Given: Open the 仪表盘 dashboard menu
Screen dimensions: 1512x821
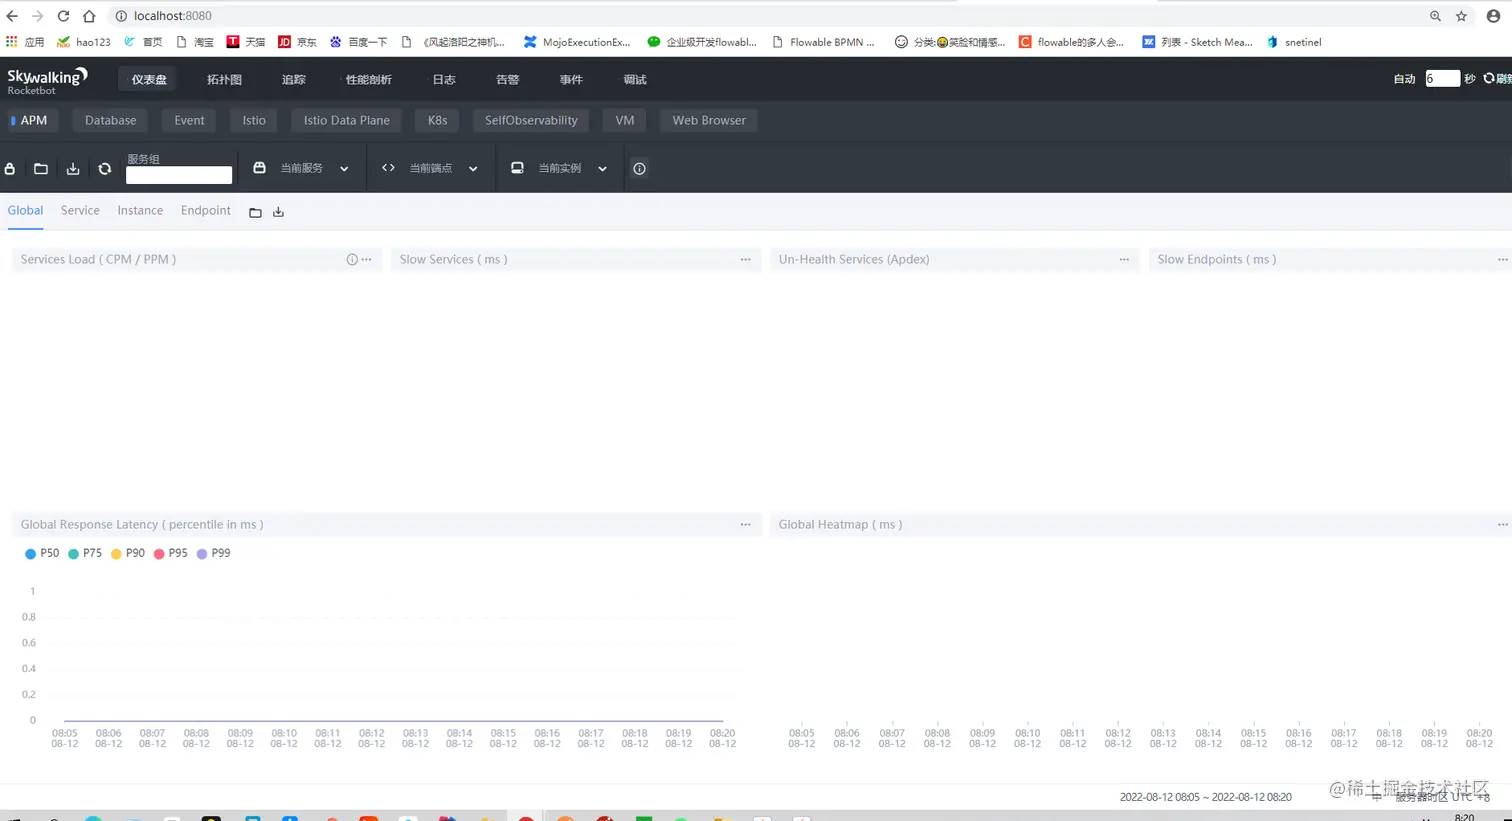Looking at the screenshot, I should pyautogui.click(x=149, y=80).
